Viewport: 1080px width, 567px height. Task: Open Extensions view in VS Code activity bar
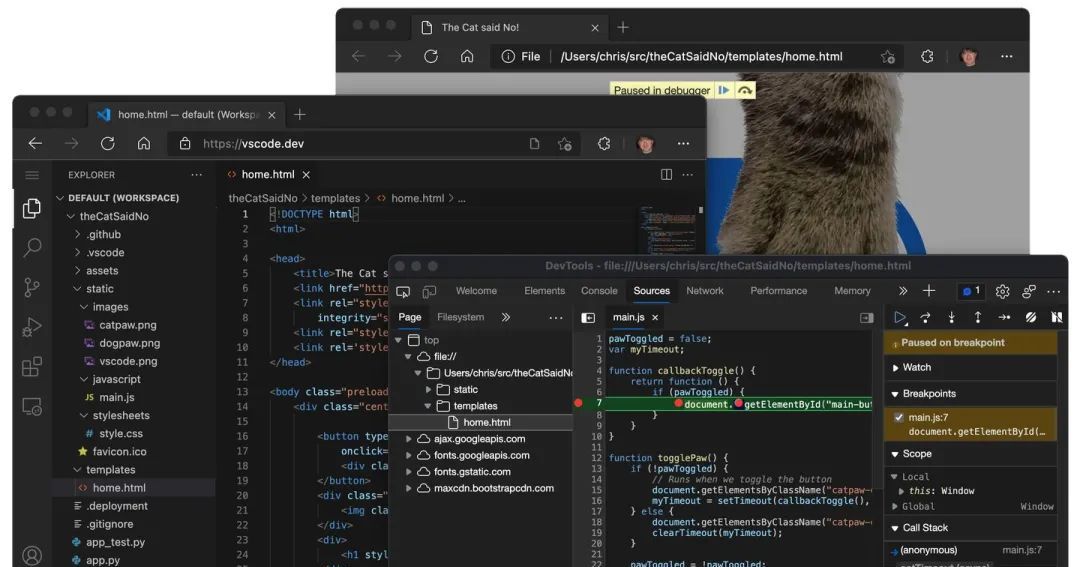(x=32, y=367)
